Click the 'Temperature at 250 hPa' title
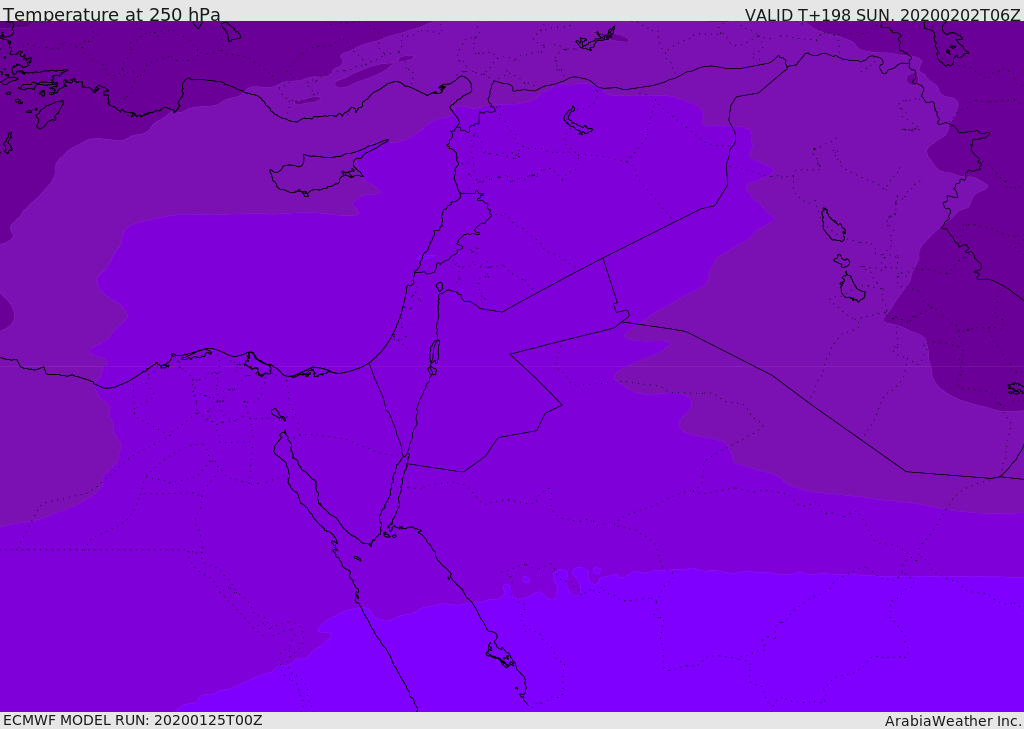Screen dimensions: 1024x729 coord(112,14)
